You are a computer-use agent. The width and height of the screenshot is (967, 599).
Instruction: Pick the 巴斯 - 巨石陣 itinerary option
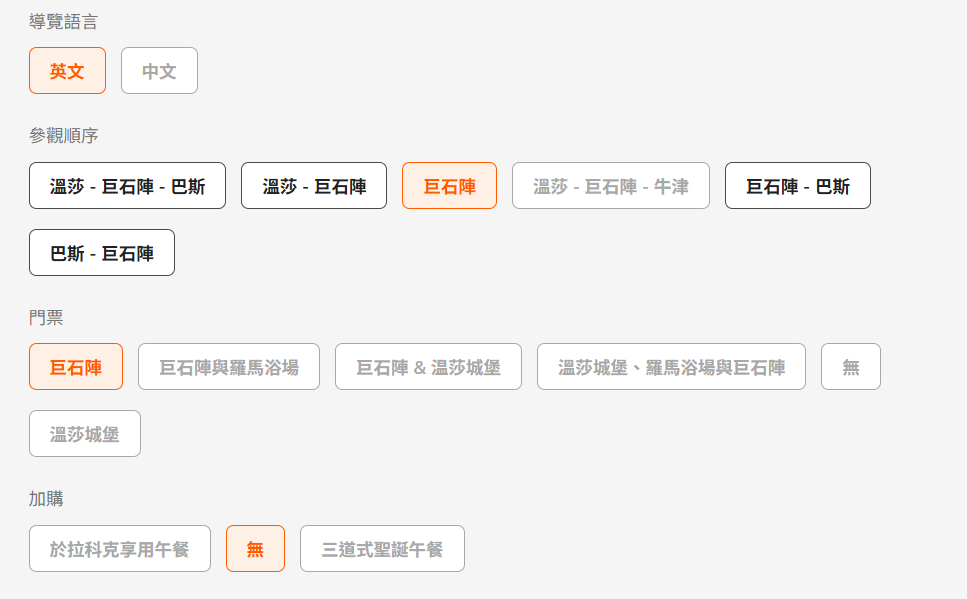pyautogui.click(x=102, y=253)
